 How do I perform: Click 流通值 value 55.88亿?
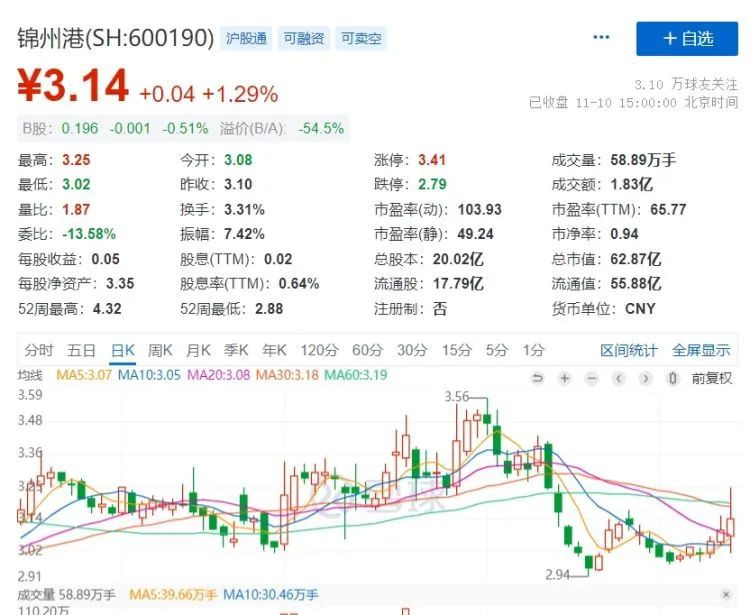pyautogui.click(x=636, y=284)
